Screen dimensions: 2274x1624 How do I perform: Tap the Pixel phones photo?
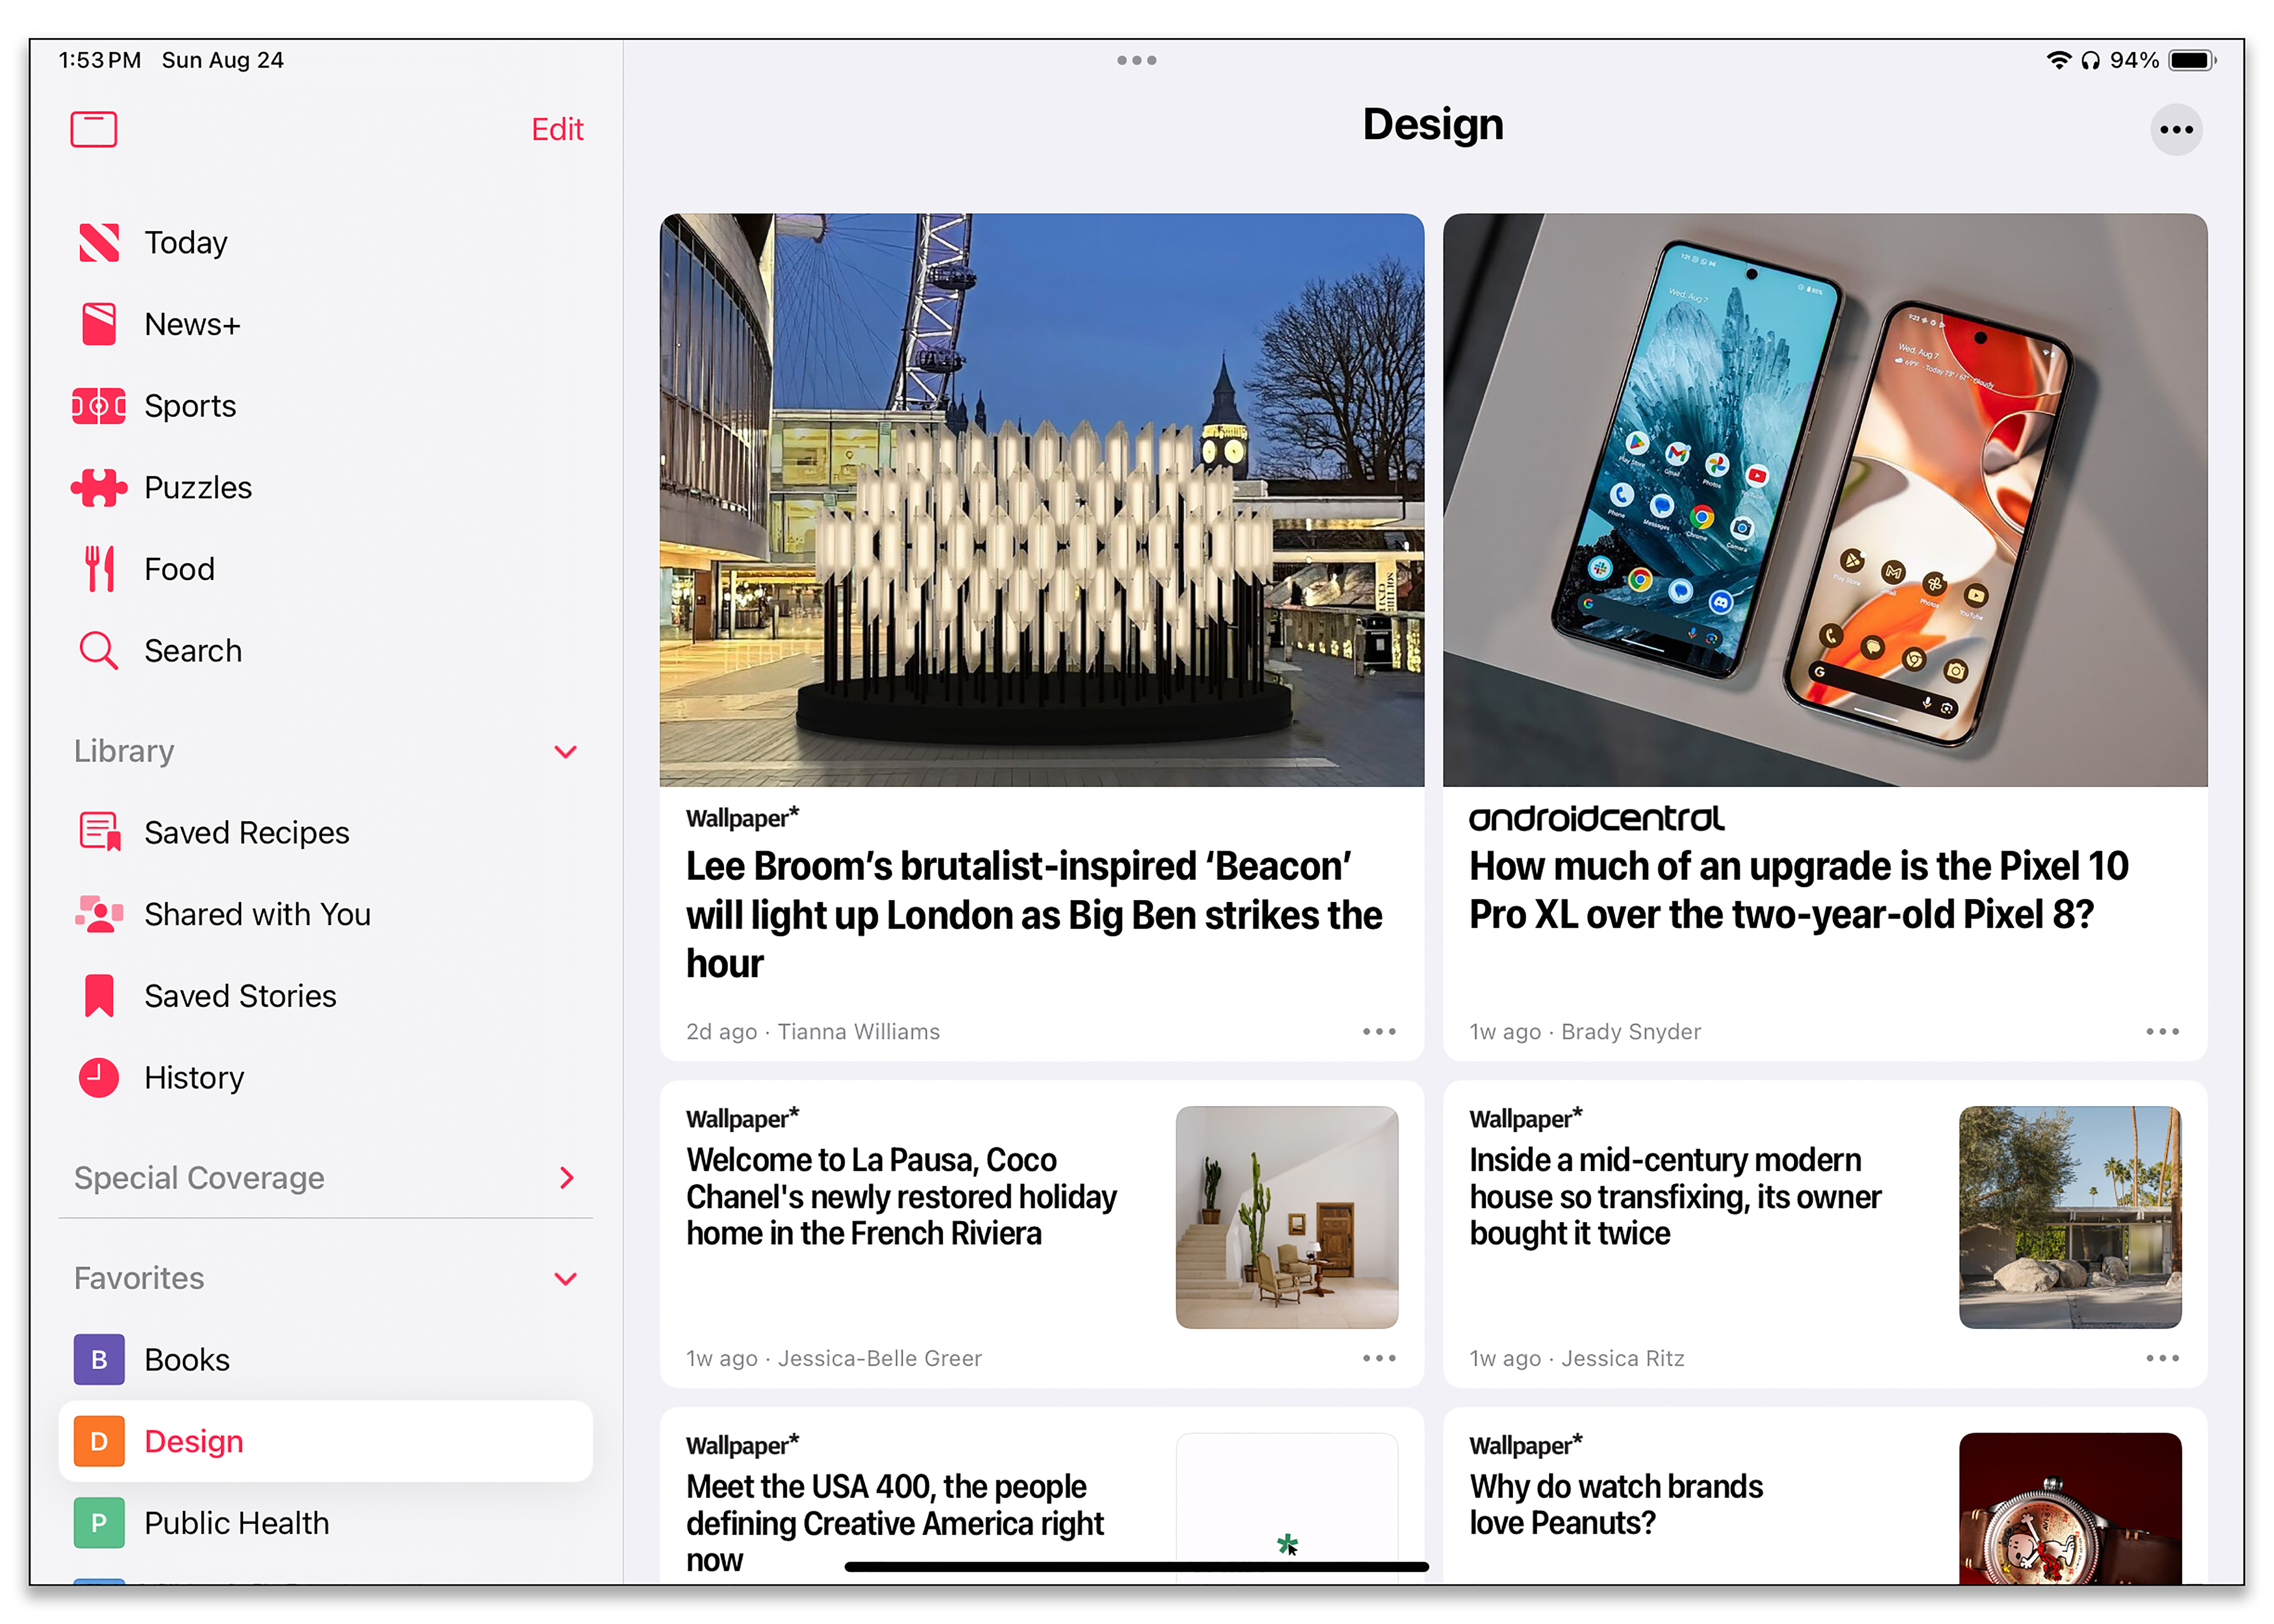(1825, 500)
